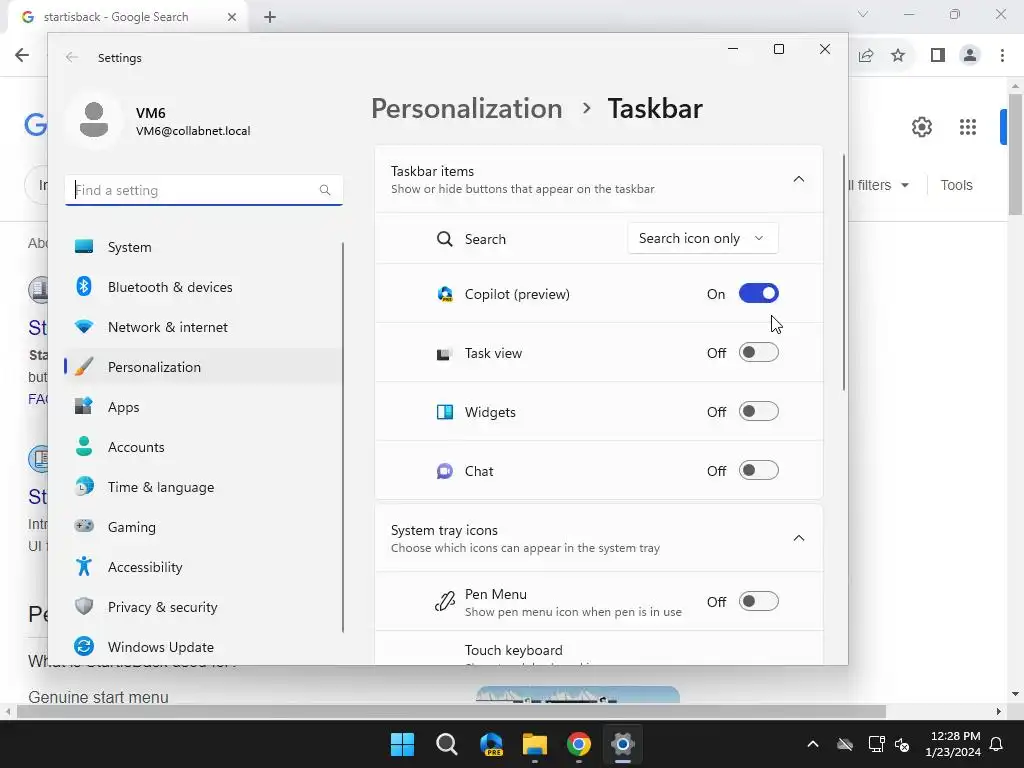Click the Tools button in Google Search
The image size is (1024, 768).
(x=956, y=185)
